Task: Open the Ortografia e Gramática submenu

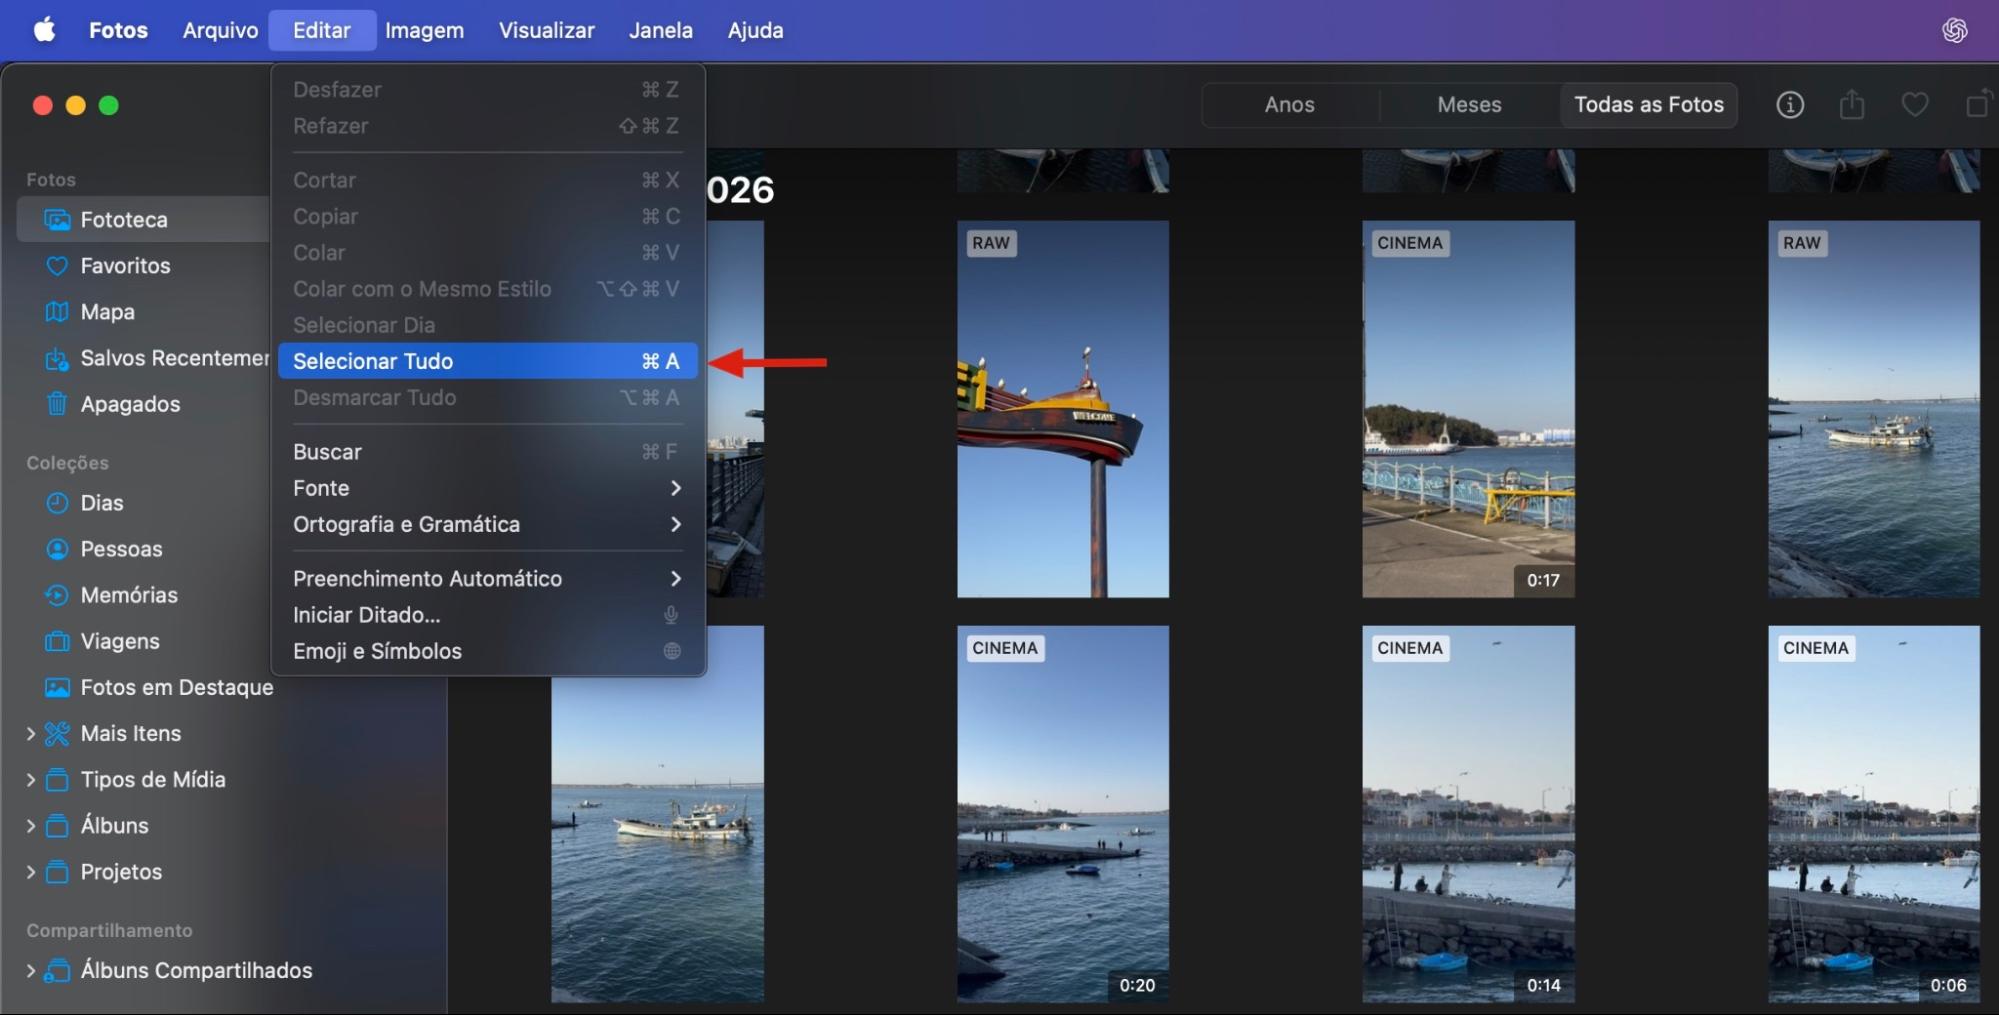Action: pyautogui.click(x=488, y=524)
